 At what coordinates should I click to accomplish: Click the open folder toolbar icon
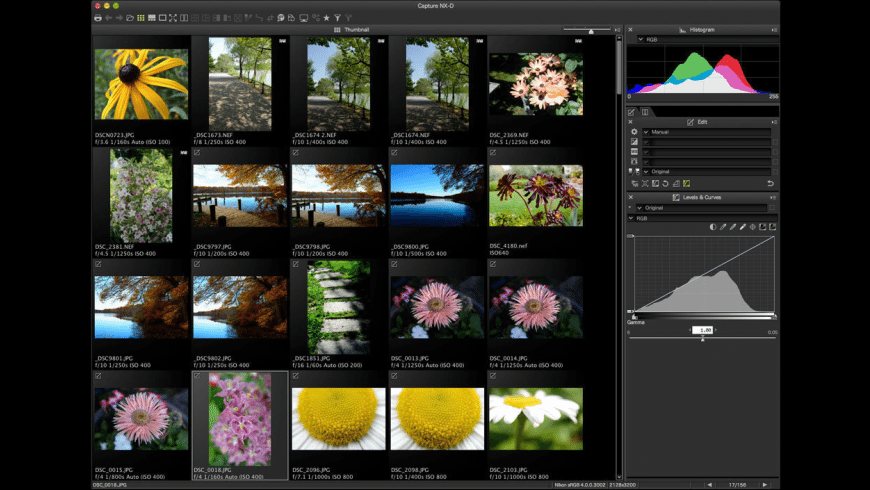click(130, 18)
